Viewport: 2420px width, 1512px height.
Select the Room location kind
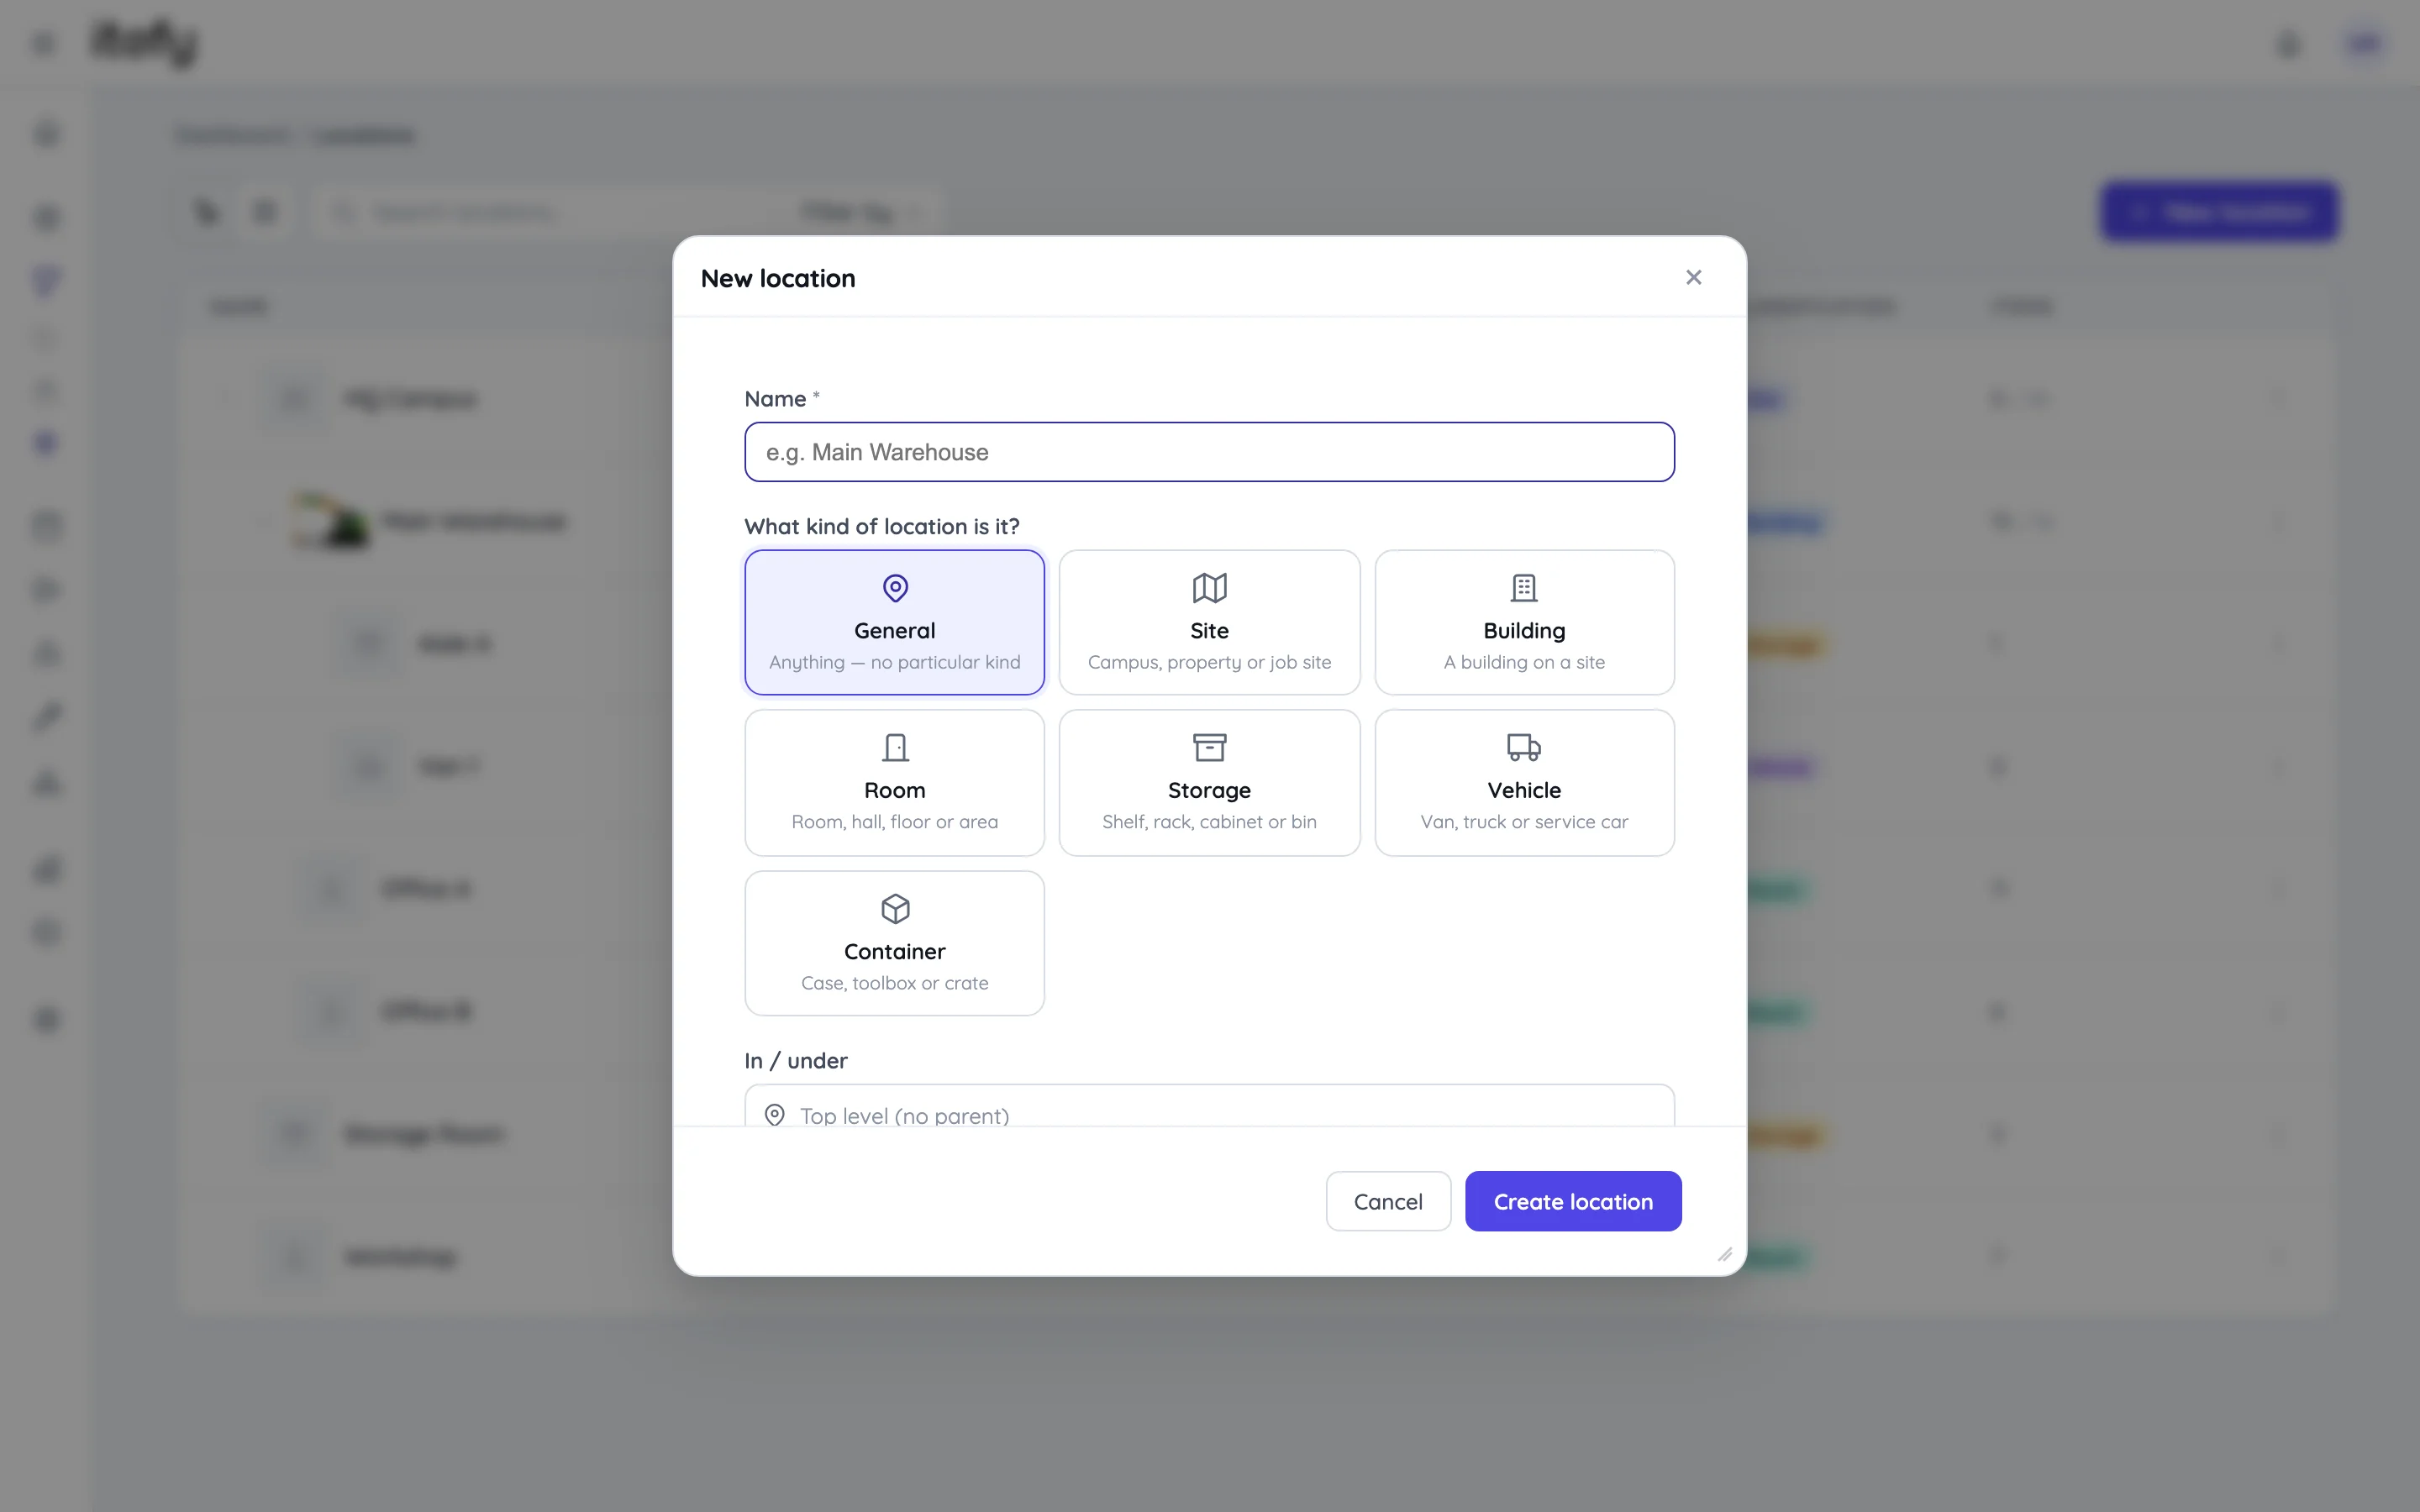click(x=894, y=783)
